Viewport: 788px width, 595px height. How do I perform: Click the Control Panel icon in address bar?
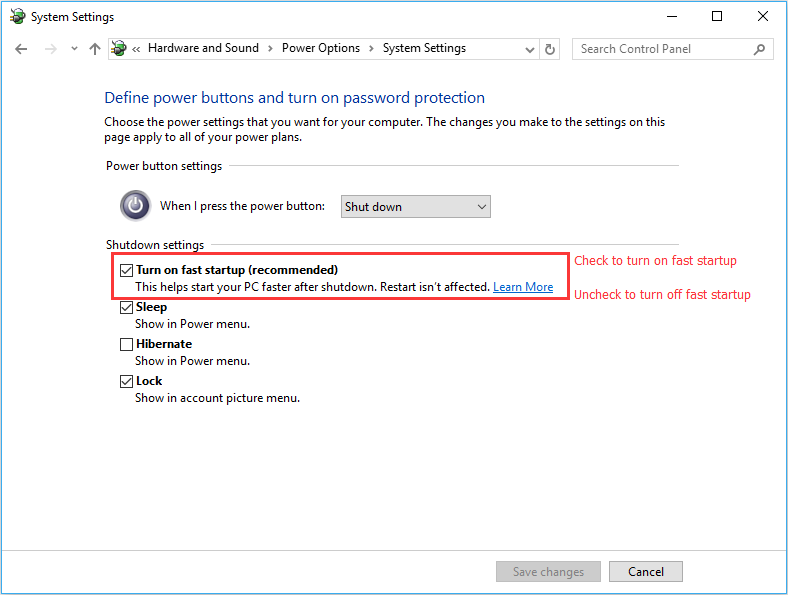[x=119, y=49]
